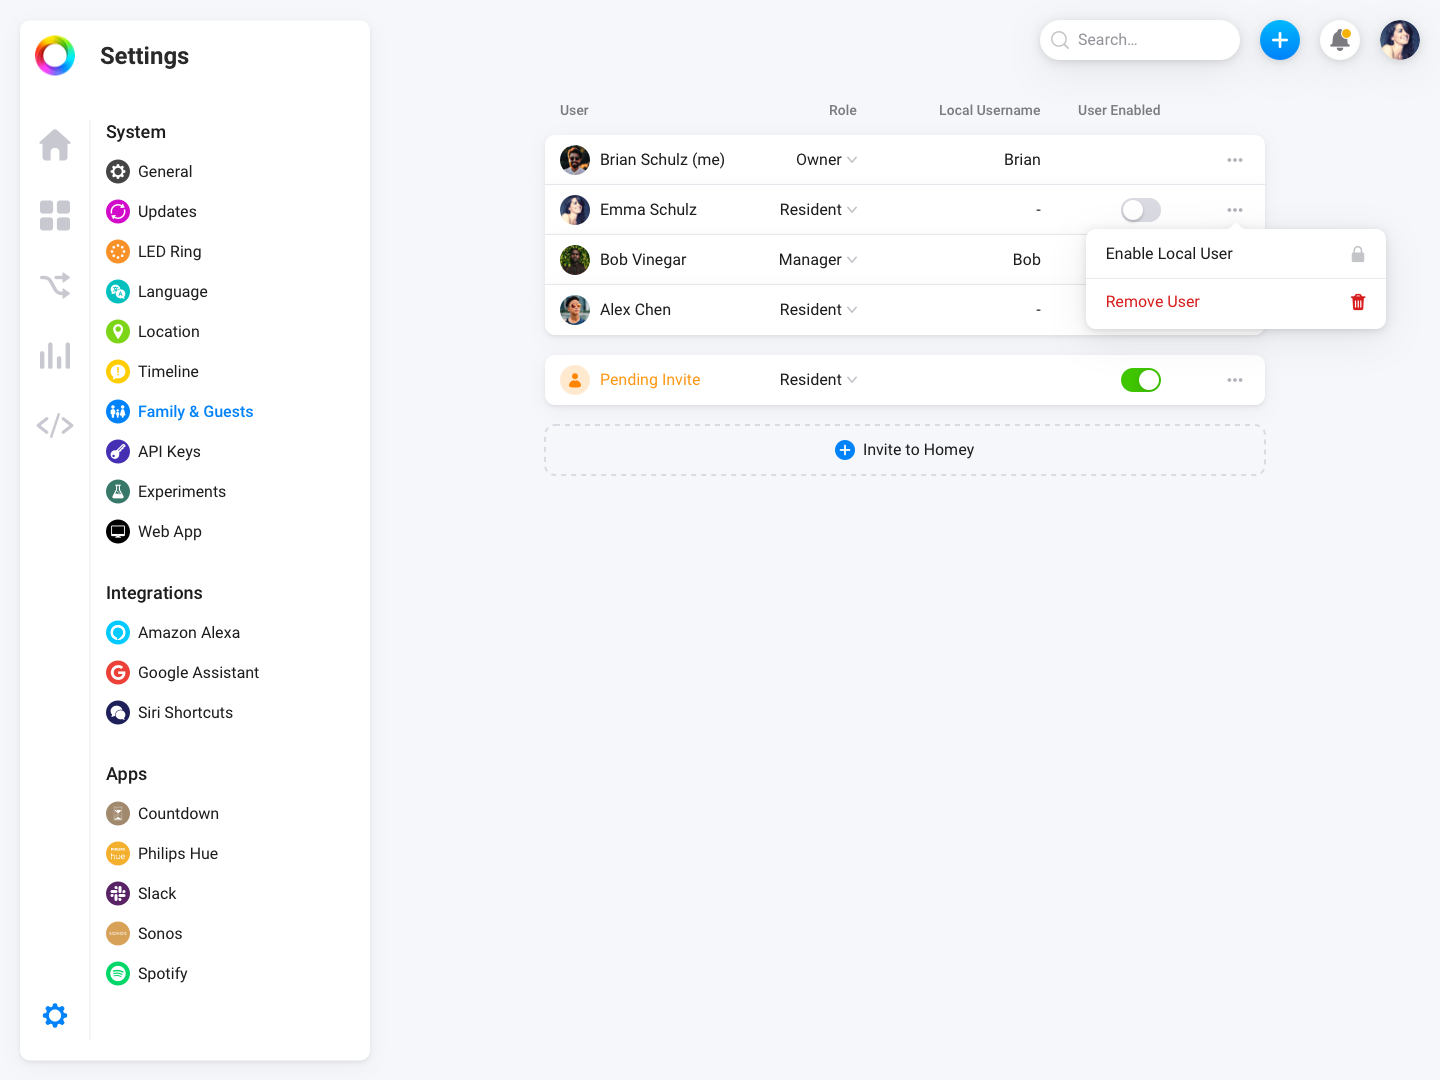
Task: Open the developer code brackets icon
Action: pyautogui.click(x=55, y=425)
